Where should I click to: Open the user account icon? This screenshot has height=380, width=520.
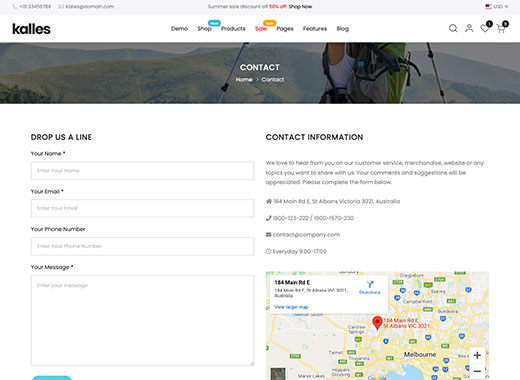(x=469, y=28)
